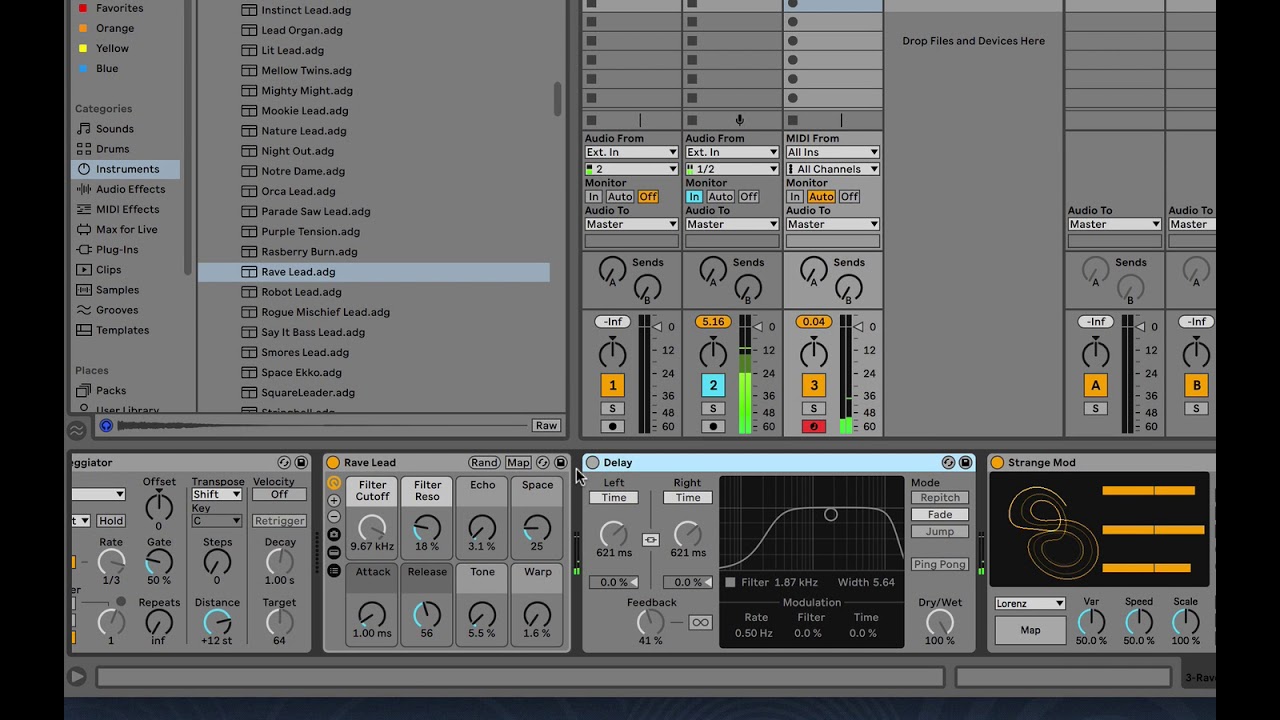Open Rave Lead macro variations camera icon
This screenshot has width=1280, height=720.
pyautogui.click(x=334, y=535)
